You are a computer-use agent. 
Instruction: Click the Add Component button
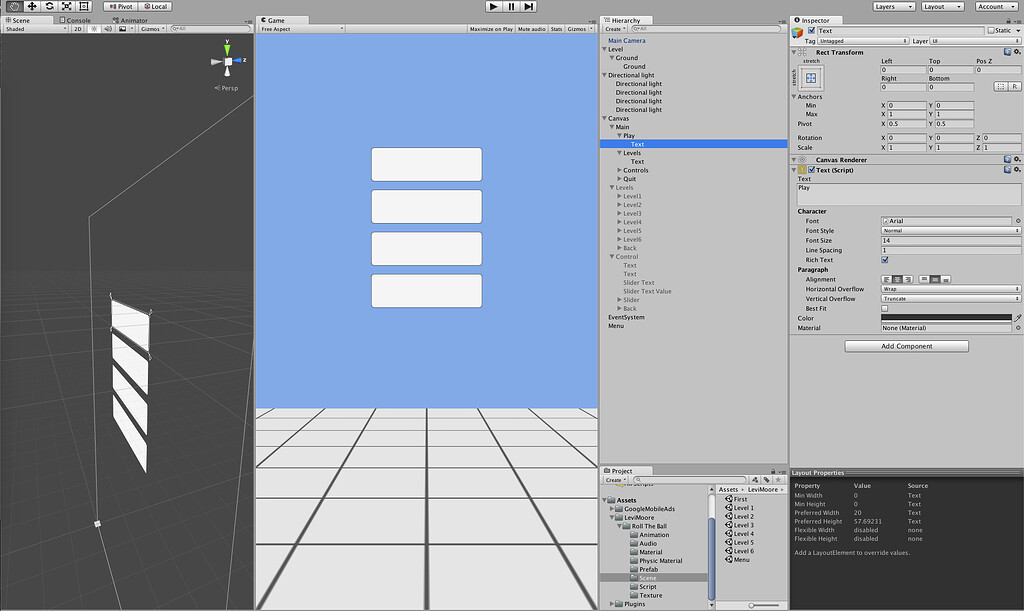pyautogui.click(x=906, y=345)
